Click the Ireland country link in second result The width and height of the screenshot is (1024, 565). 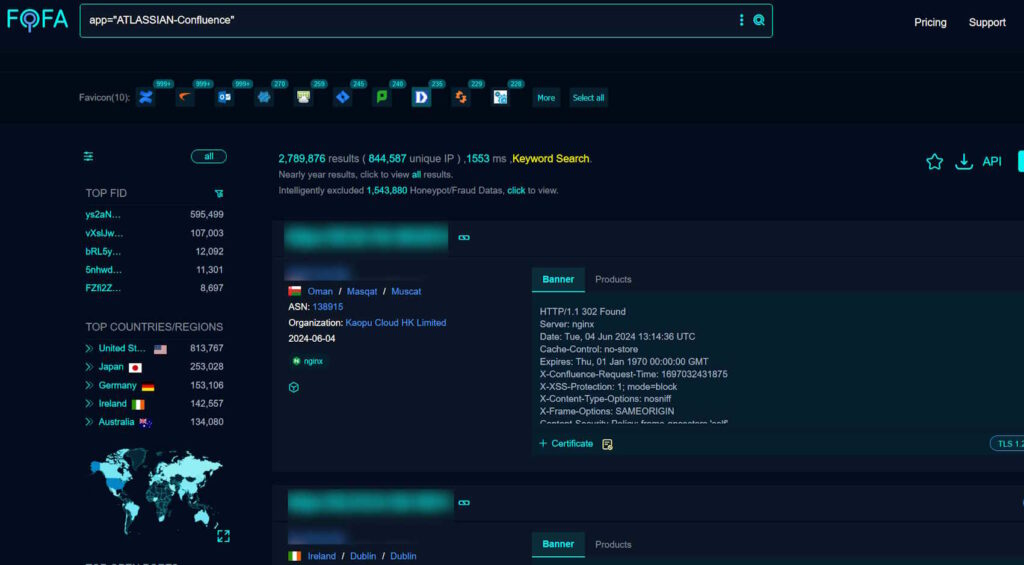click(321, 557)
